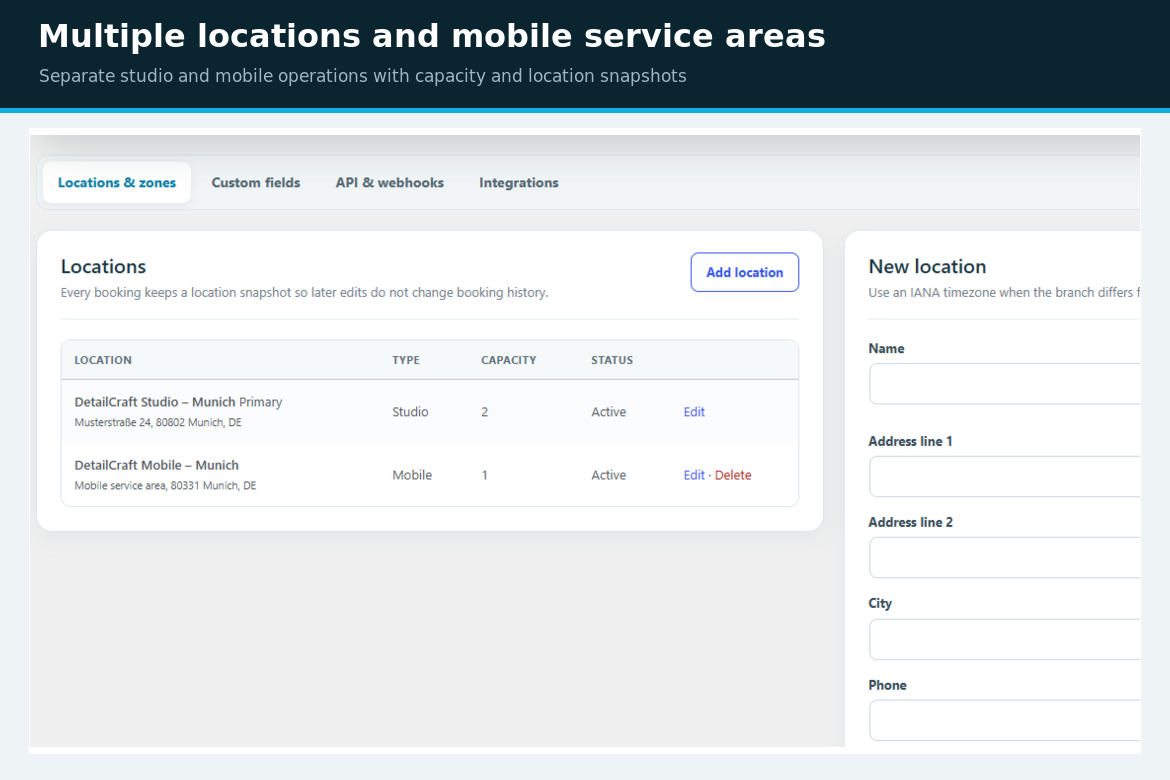1170x780 pixels.
Task: Click the CAPACITY column header
Action: tap(508, 361)
